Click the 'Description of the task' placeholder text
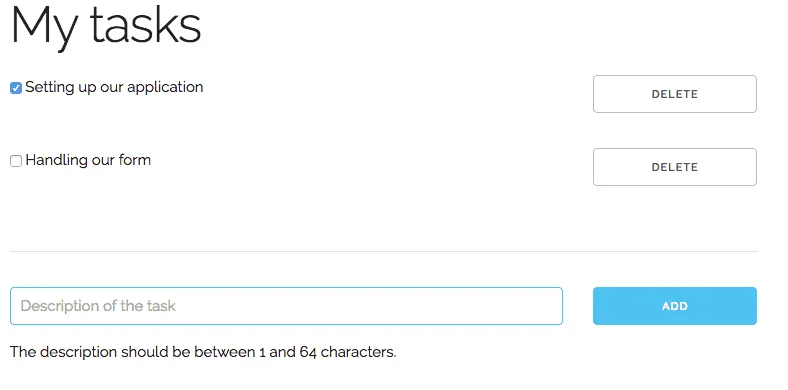Viewport: 788px width, 390px height. 98,306
